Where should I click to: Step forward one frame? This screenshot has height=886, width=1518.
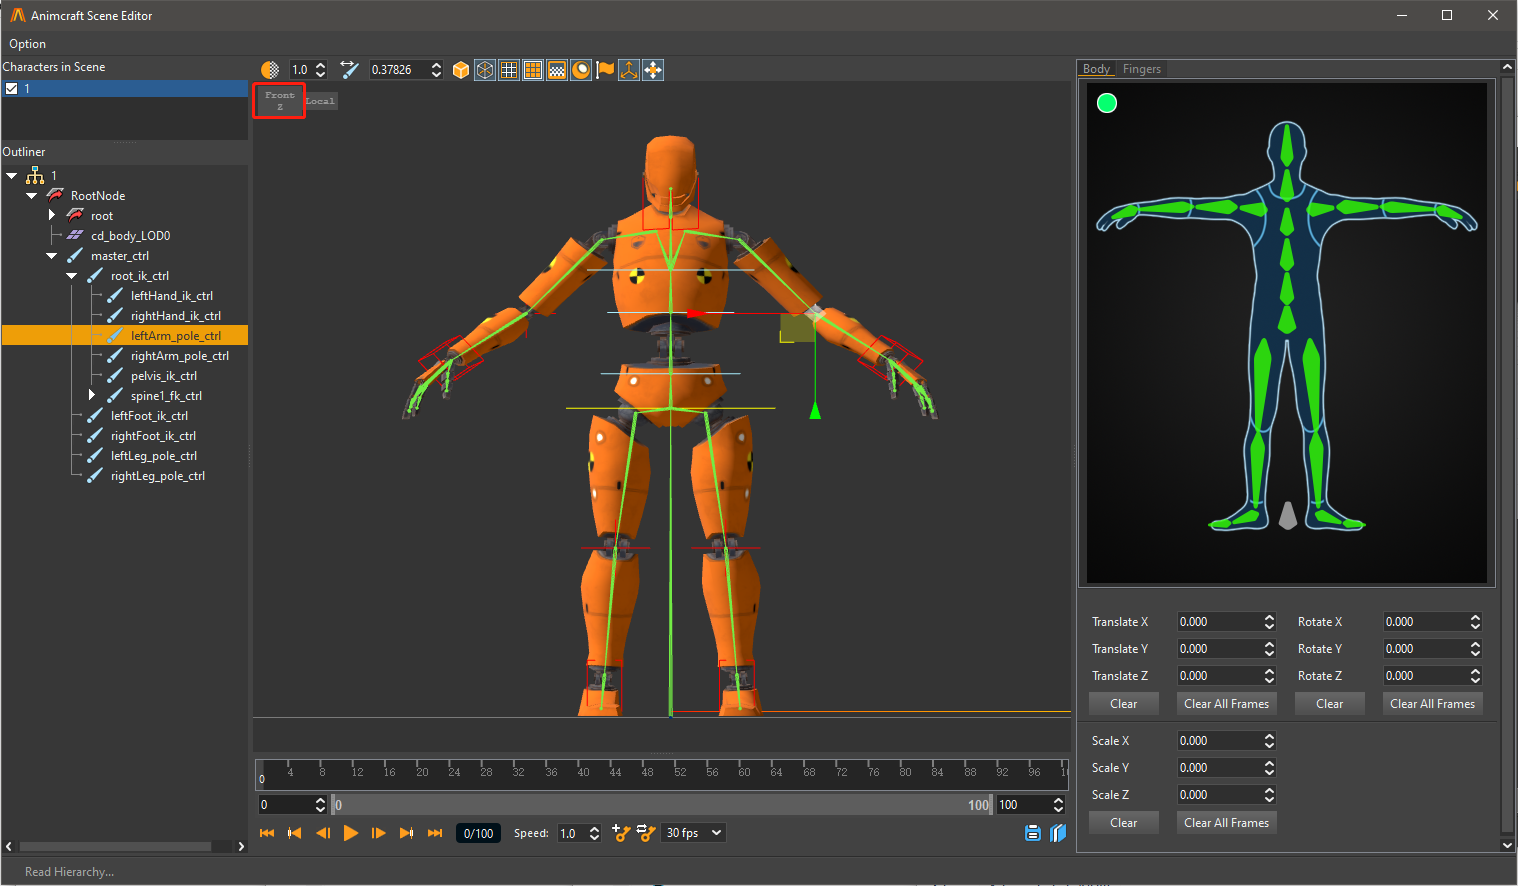(x=379, y=833)
